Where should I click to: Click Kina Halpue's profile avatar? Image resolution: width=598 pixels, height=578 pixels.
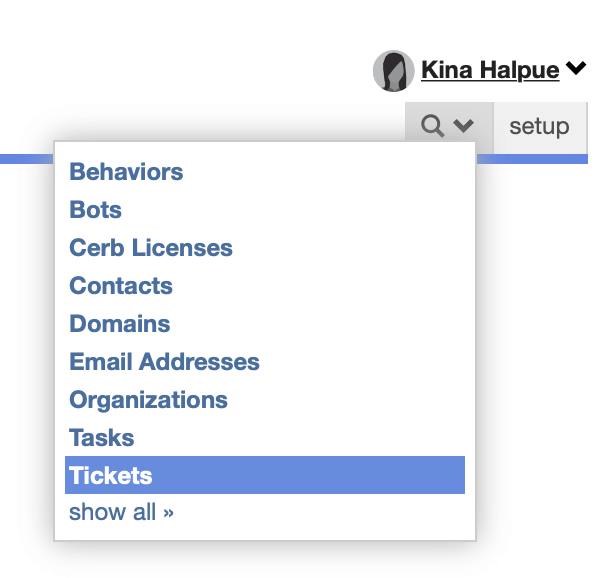[x=393, y=71]
